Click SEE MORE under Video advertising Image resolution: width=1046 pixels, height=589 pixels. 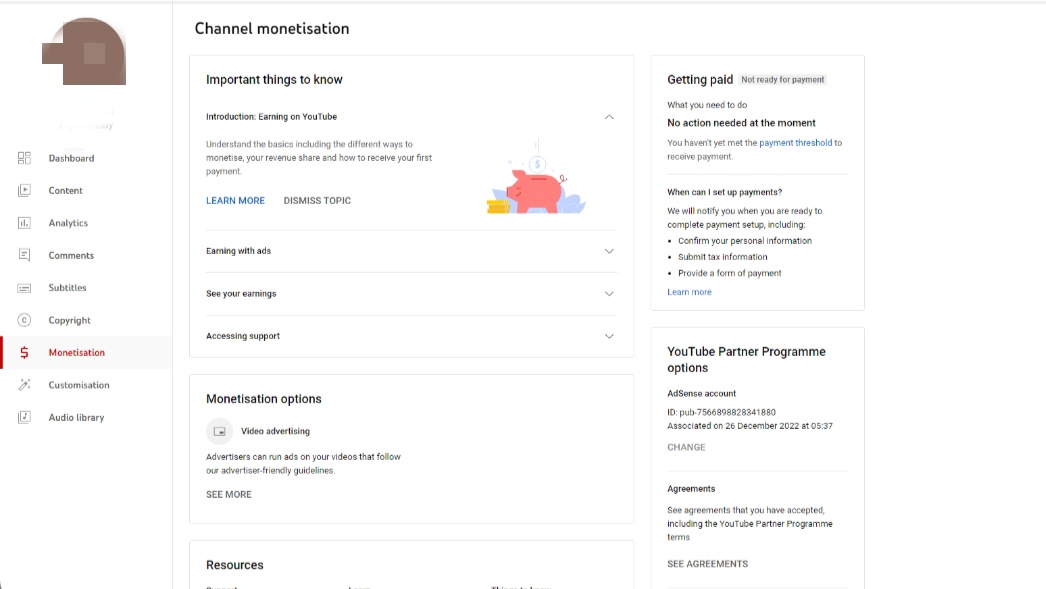pyautogui.click(x=229, y=494)
